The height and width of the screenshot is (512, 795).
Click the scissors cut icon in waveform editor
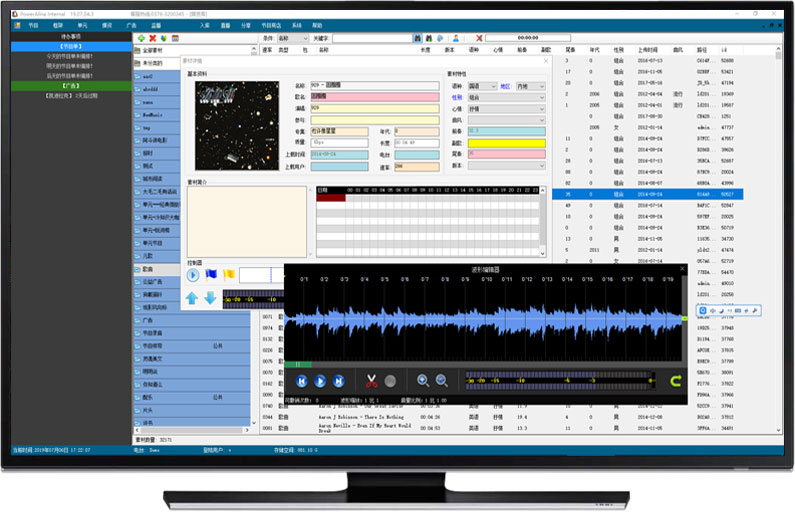coord(371,381)
